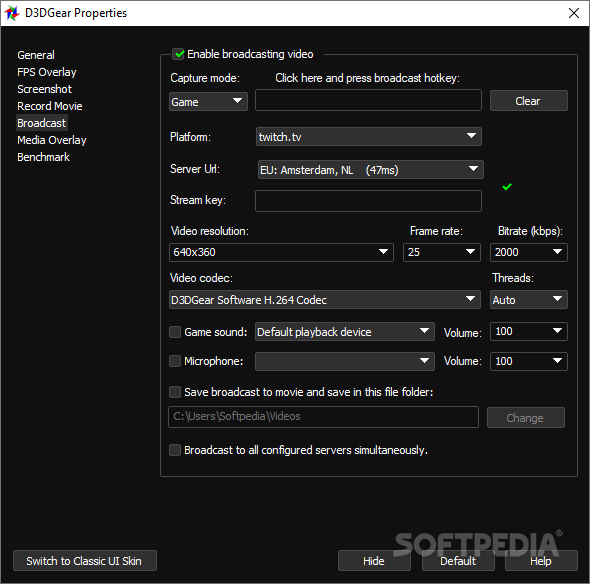
Task: Click the D3DGear app icon in title bar
Action: point(12,13)
